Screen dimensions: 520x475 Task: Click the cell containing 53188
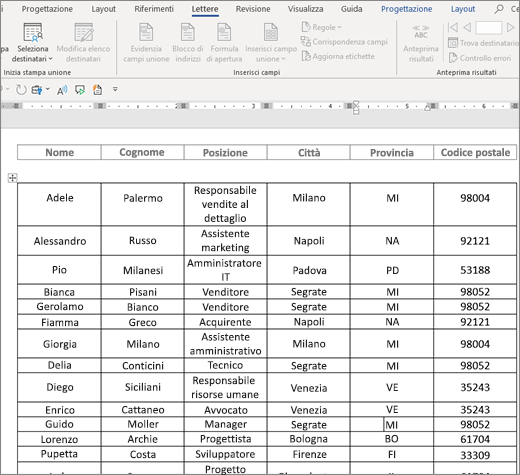[x=475, y=270]
